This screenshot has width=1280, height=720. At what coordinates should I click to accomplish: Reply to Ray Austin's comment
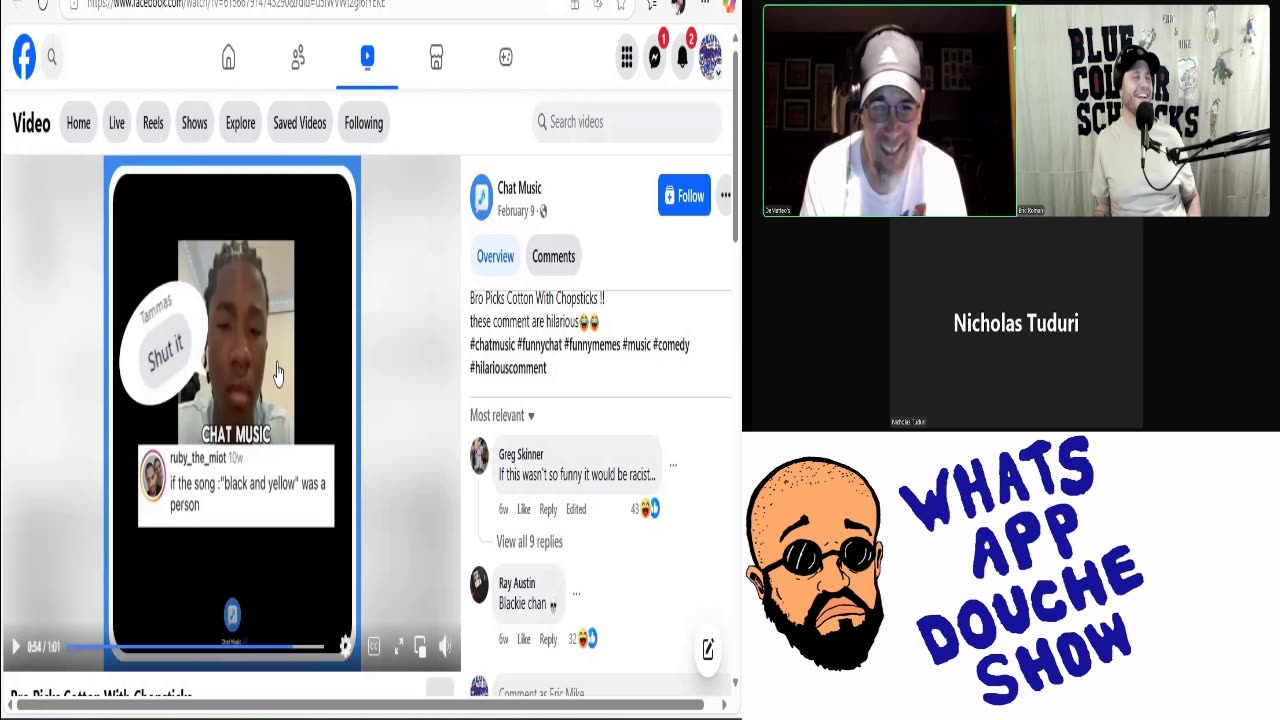[x=548, y=640]
